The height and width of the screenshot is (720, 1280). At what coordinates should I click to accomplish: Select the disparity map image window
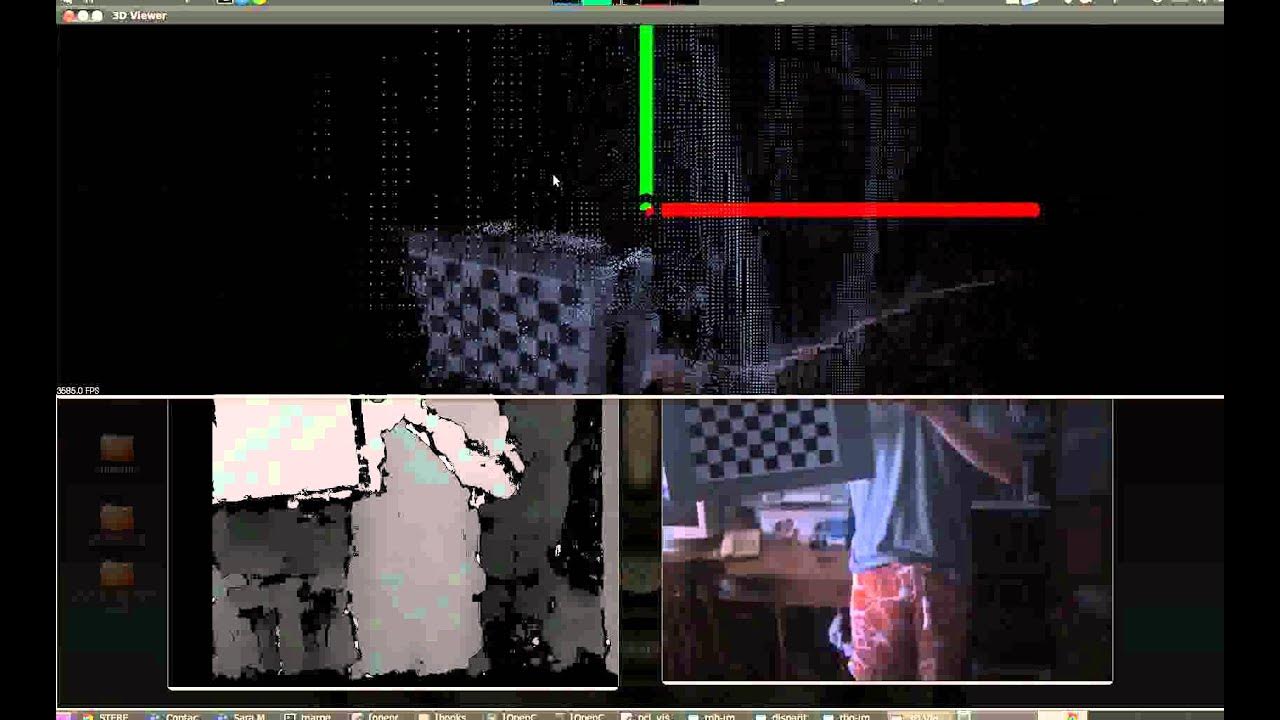click(x=393, y=543)
